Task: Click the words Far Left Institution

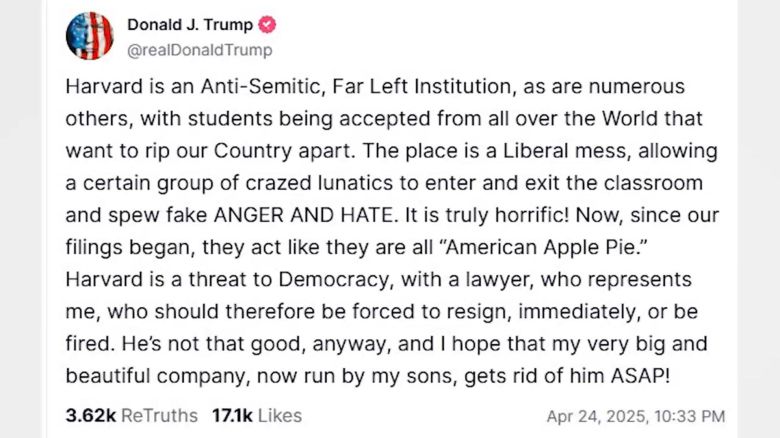Action: (421, 87)
